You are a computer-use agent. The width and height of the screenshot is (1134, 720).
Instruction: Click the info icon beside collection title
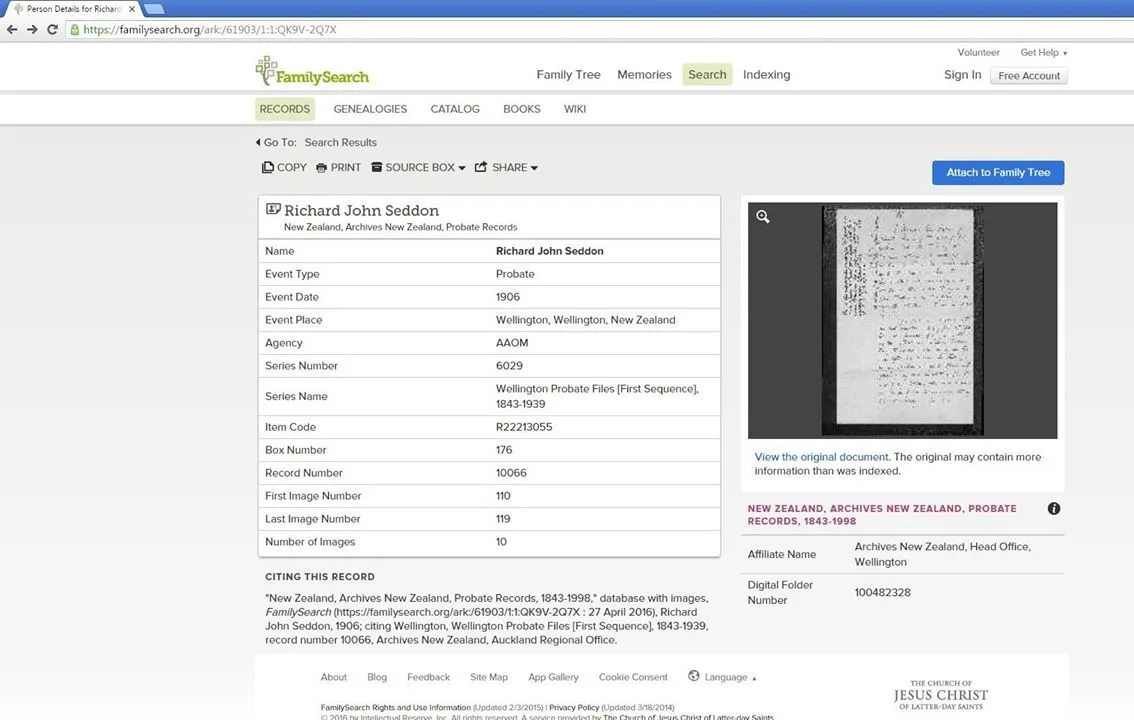(x=1054, y=508)
